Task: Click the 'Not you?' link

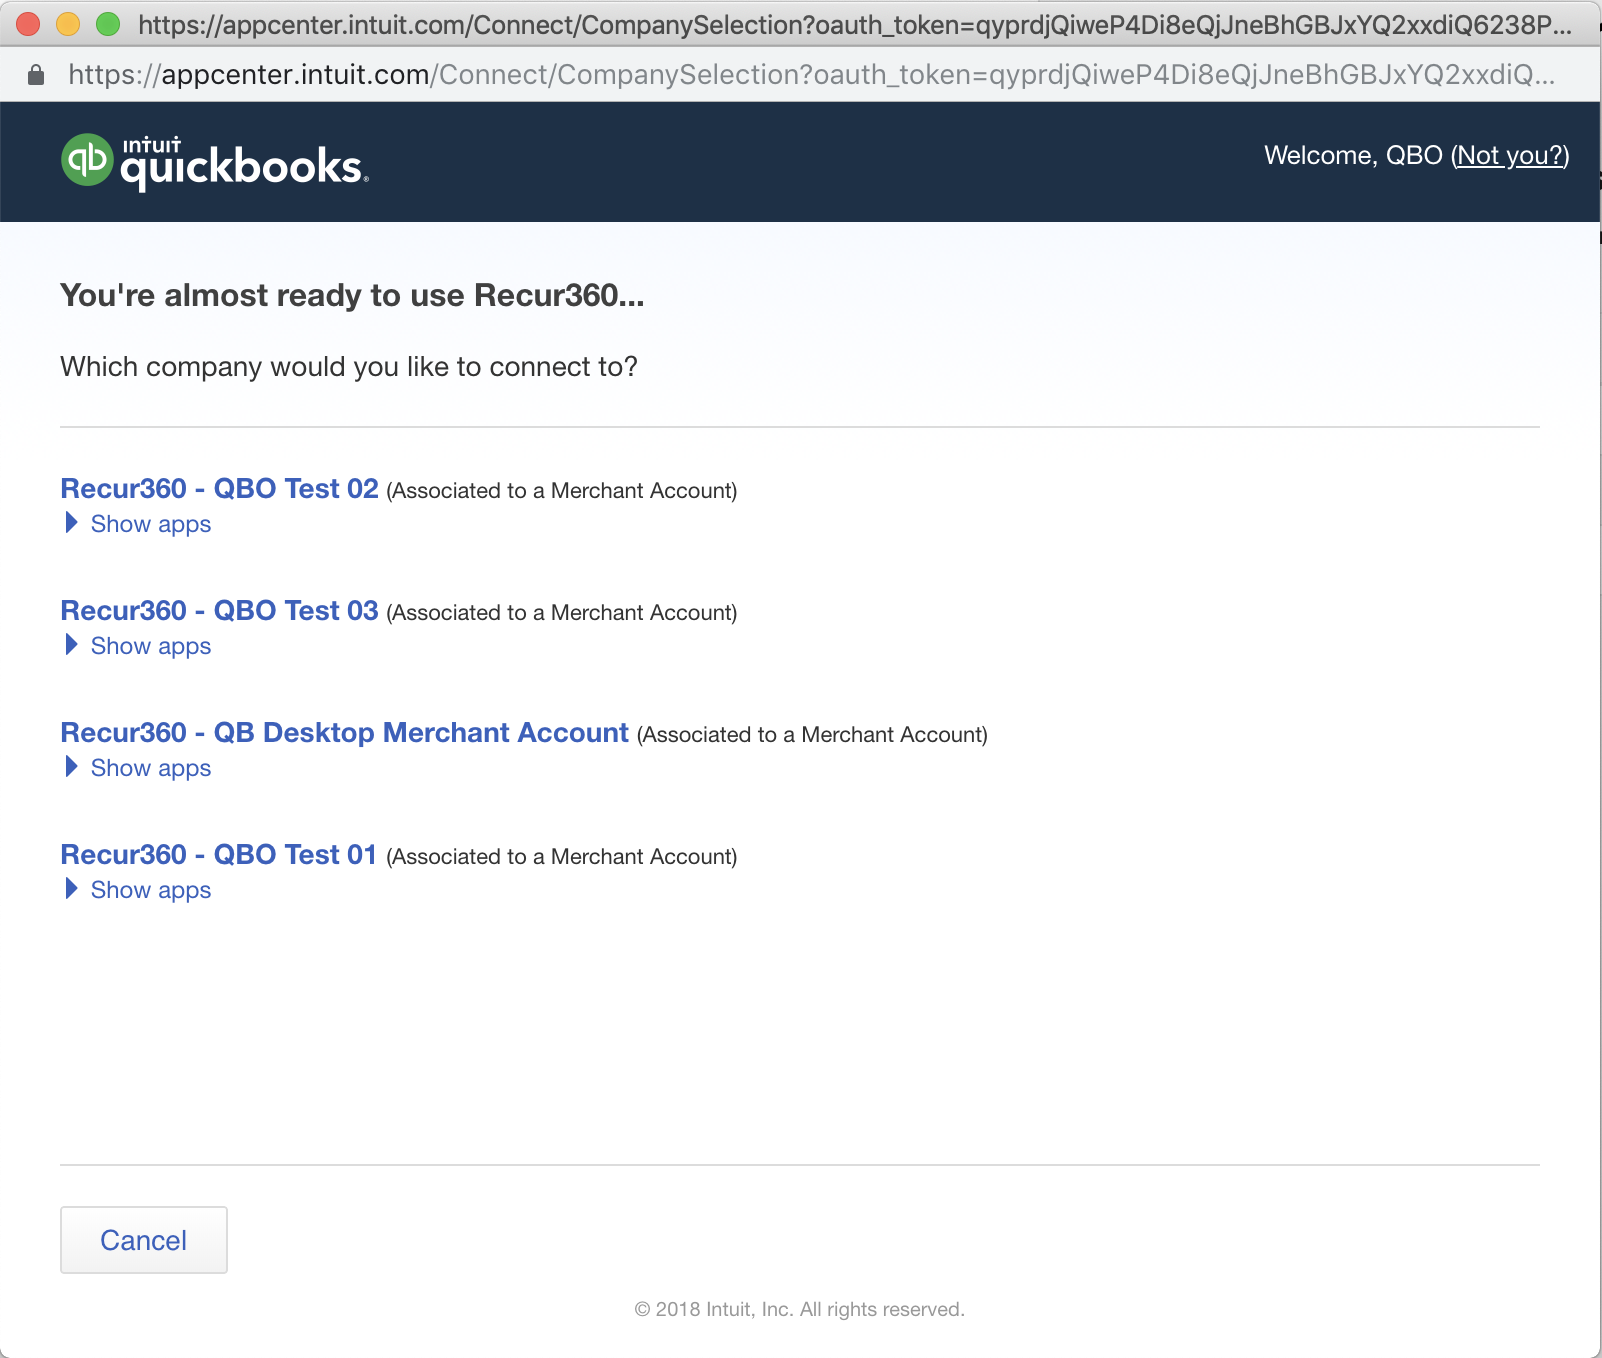Action: 1510,155
